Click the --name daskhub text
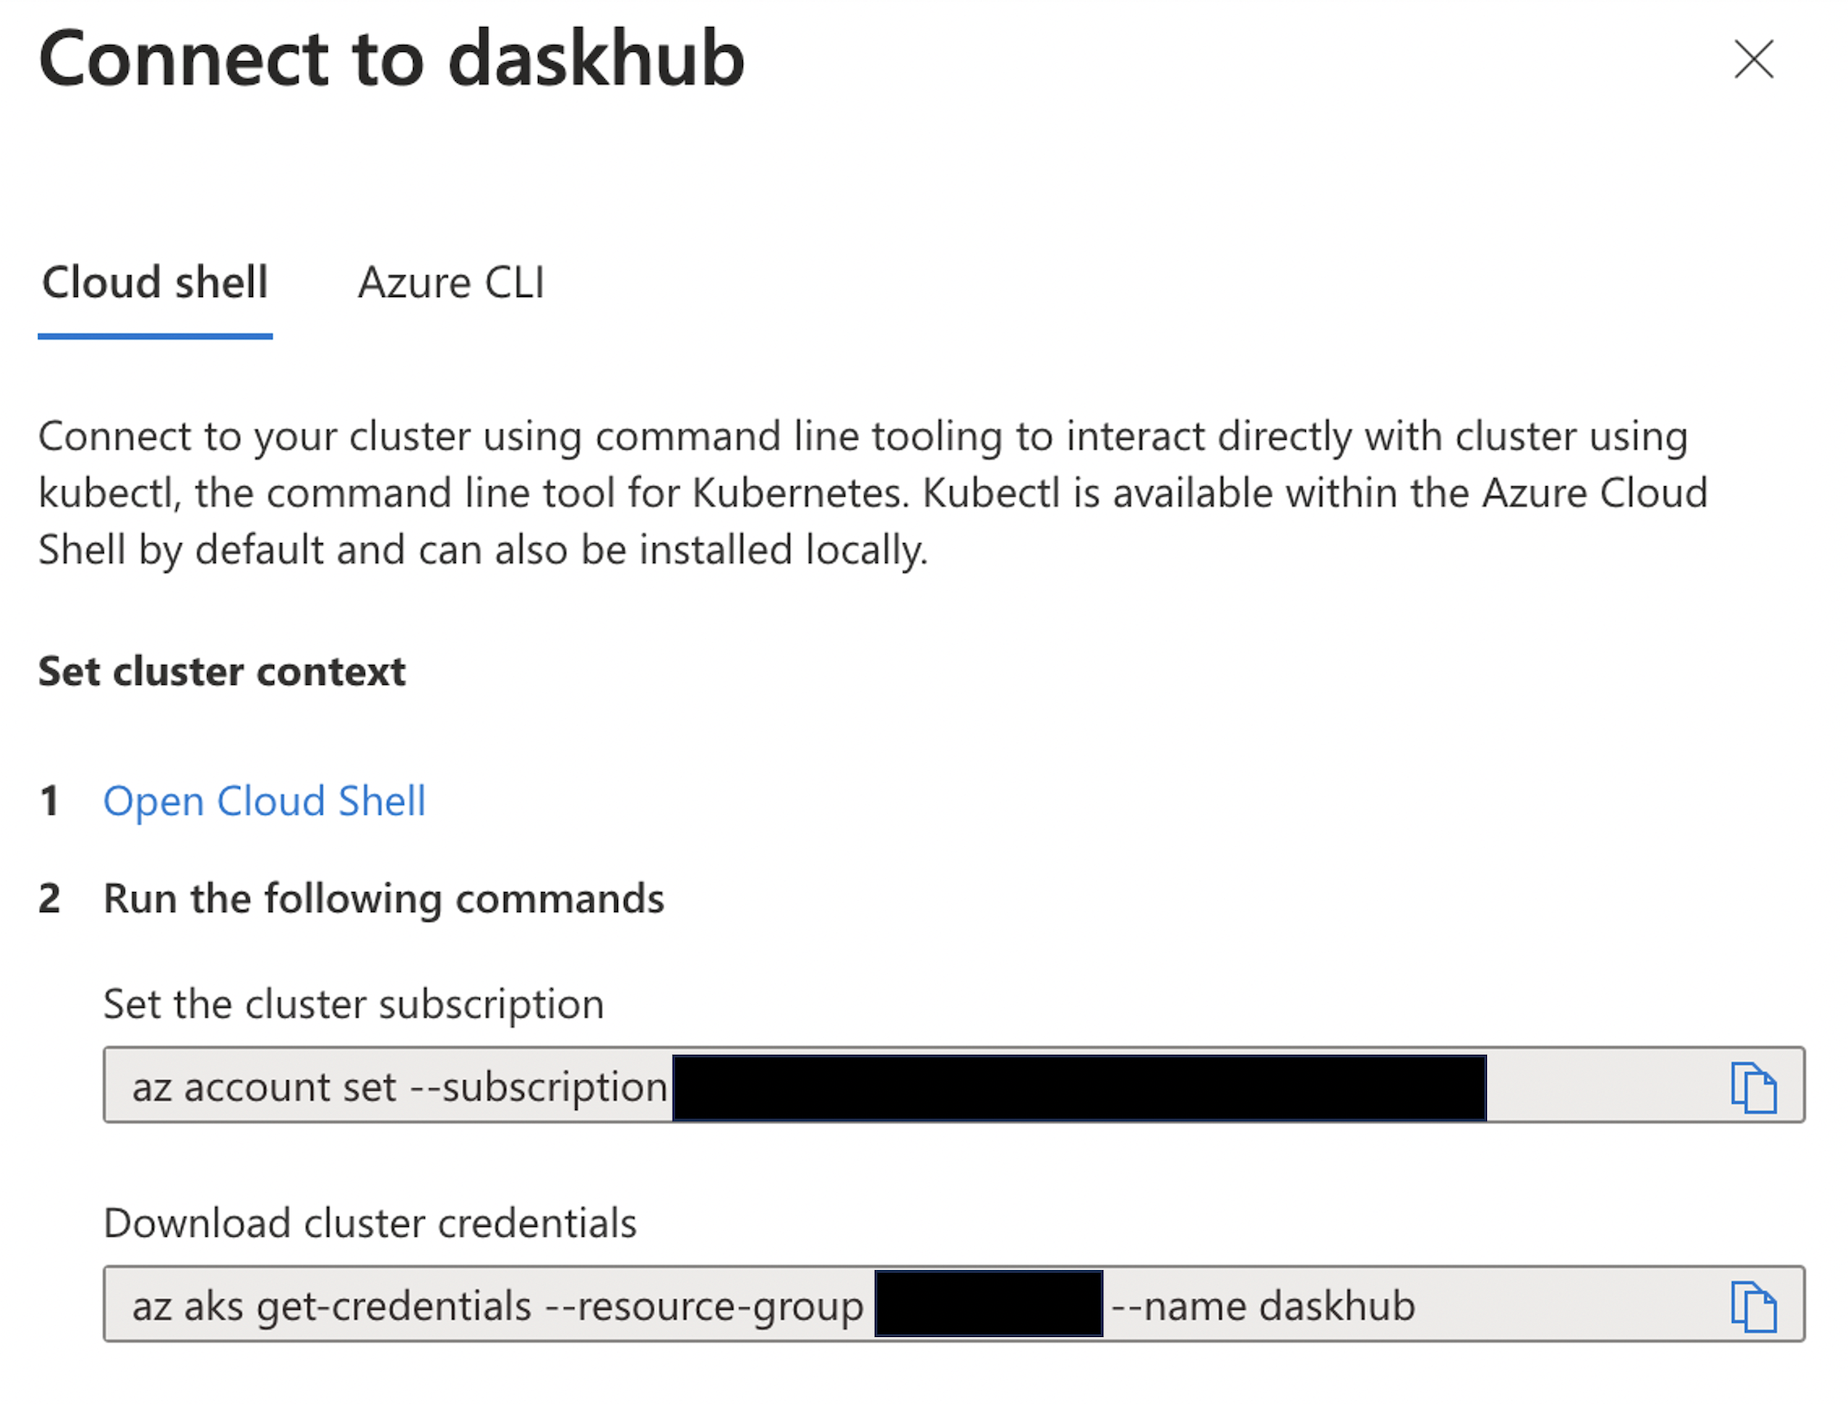This screenshot has height=1404, width=1848. pos(1264,1306)
